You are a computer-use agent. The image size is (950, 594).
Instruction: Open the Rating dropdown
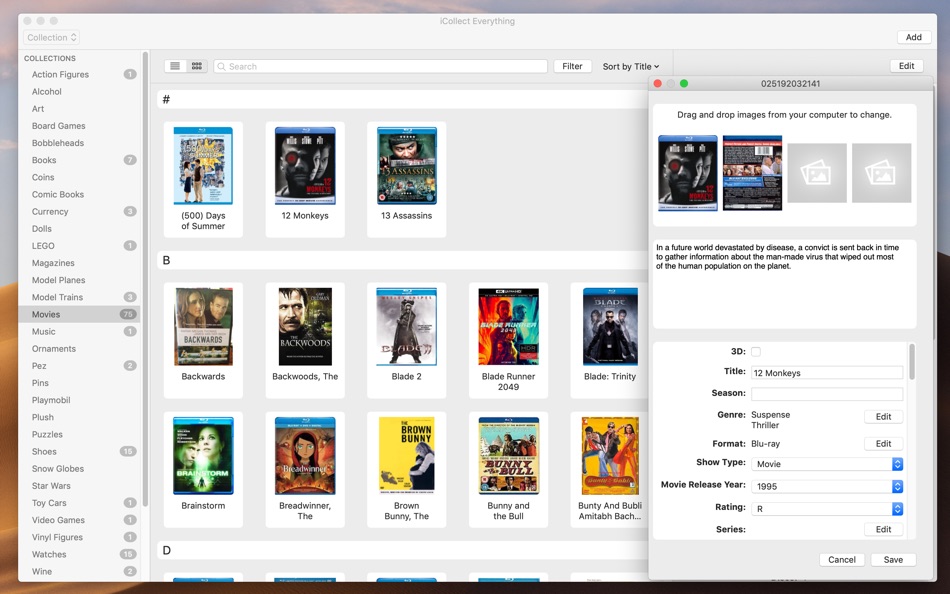coord(827,509)
